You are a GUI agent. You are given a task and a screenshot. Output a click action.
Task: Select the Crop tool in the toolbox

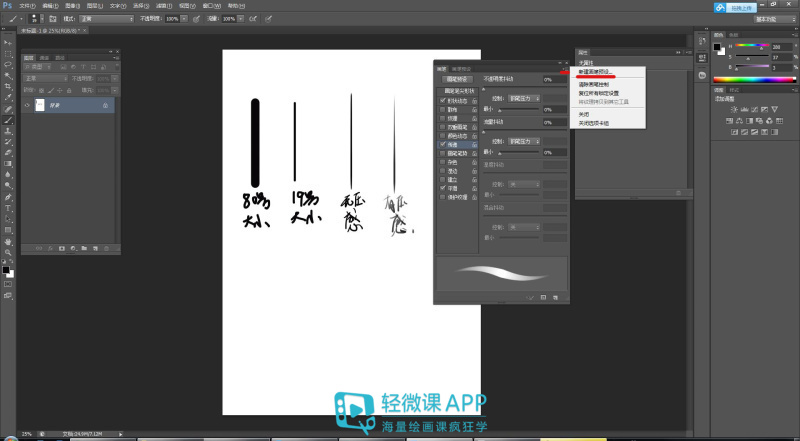8,86
